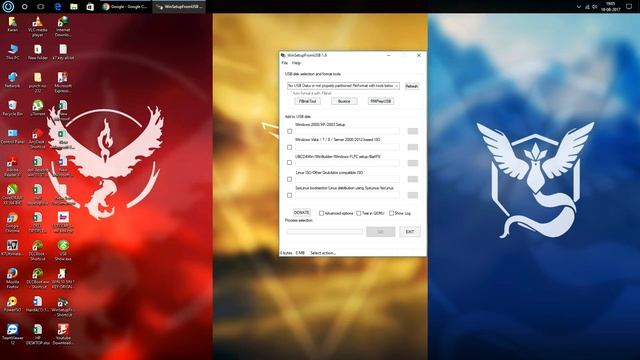Select the Internet Download Manager desktop icon
Image resolution: width=640 pixels, height=360 pixels.
[x=63, y=27]
